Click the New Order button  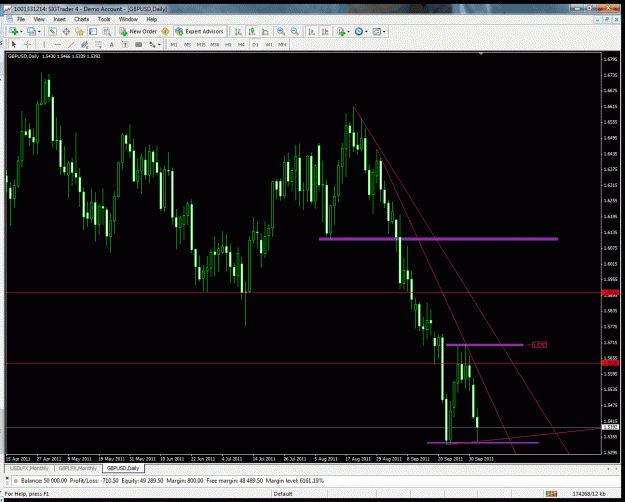pos(138,31)
